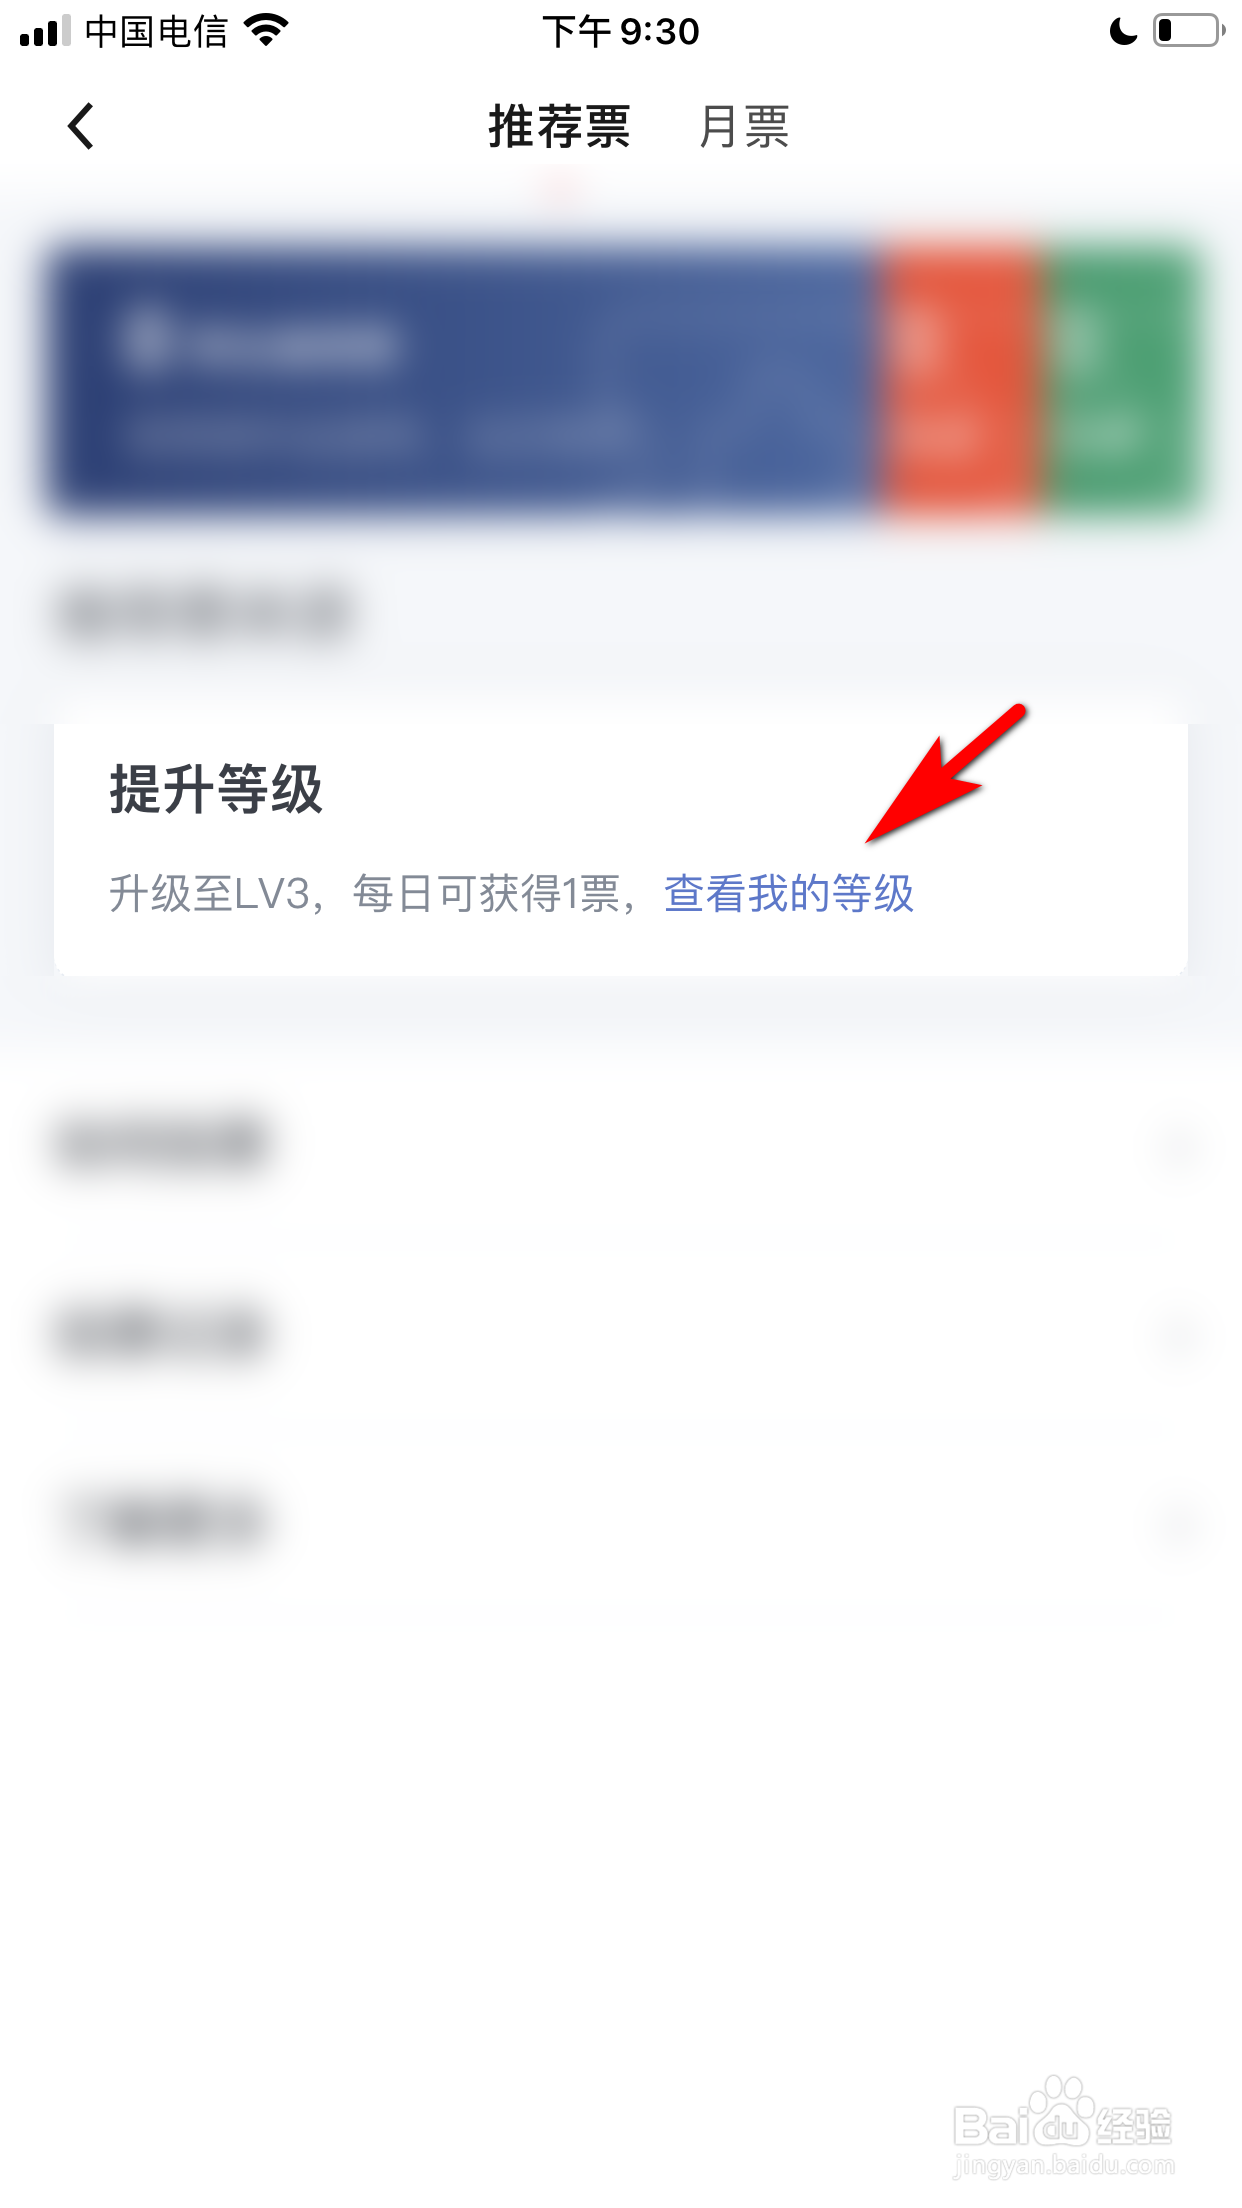Image resolution: width=1242 pixels, height=2208 pixels.
Task: Switch to the 推荐票 tab
Action: (x=559, y=127)
